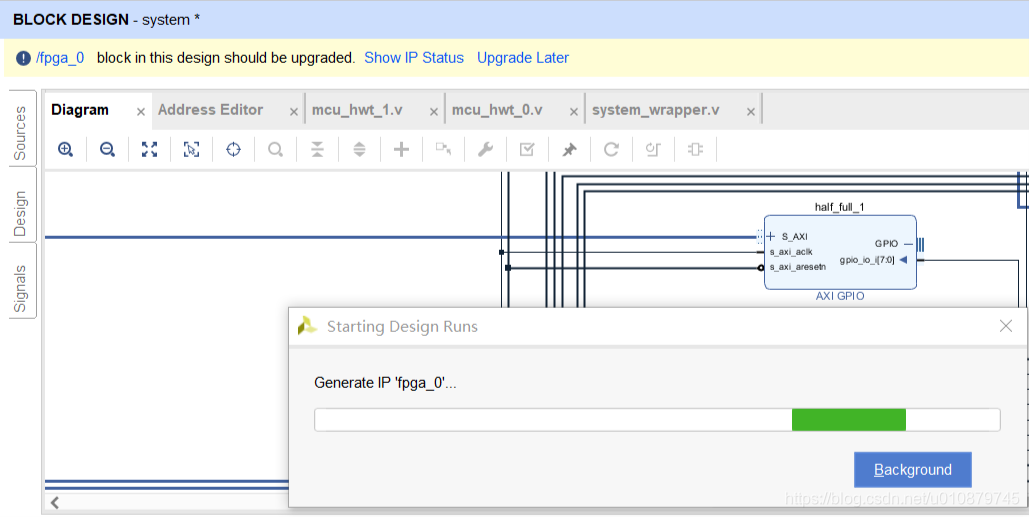Click the Make External connection icon
The height and width of the screenshot is (517, 1029).
[444, 150]
